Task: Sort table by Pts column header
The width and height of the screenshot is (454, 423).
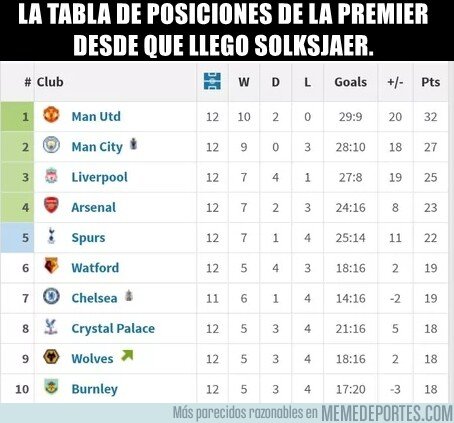Action: click(430, 82)
